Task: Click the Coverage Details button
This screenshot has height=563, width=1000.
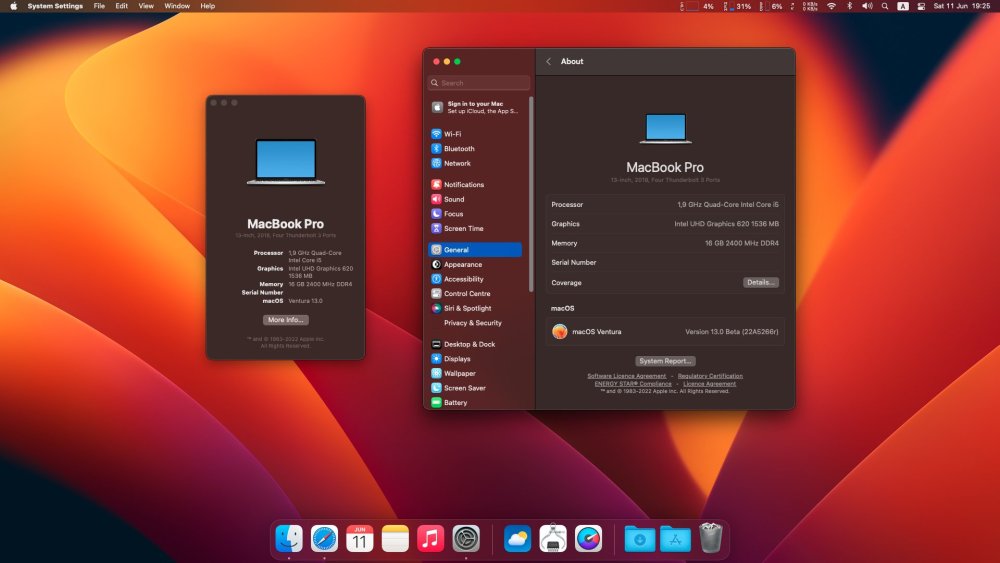Action: click(x=760, y=282)
